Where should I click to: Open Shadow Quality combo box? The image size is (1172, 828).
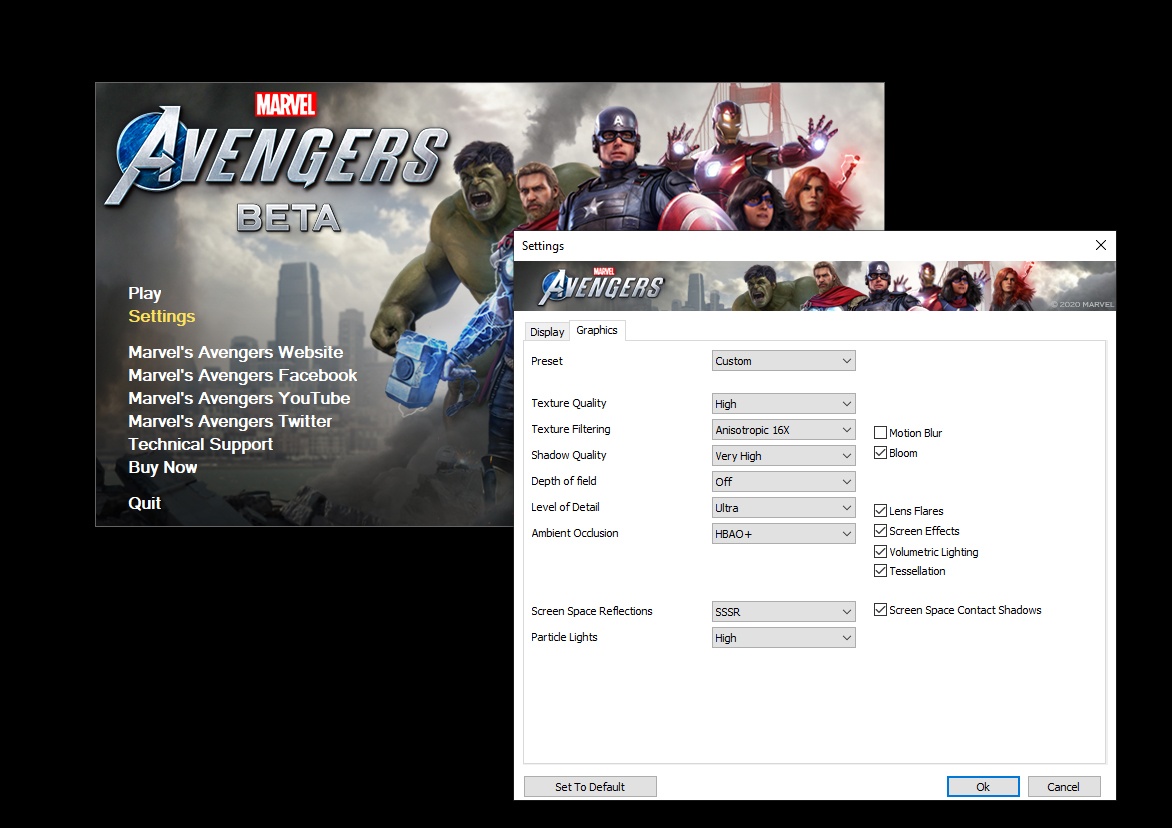pyautogui.click(x=783, y=456)
